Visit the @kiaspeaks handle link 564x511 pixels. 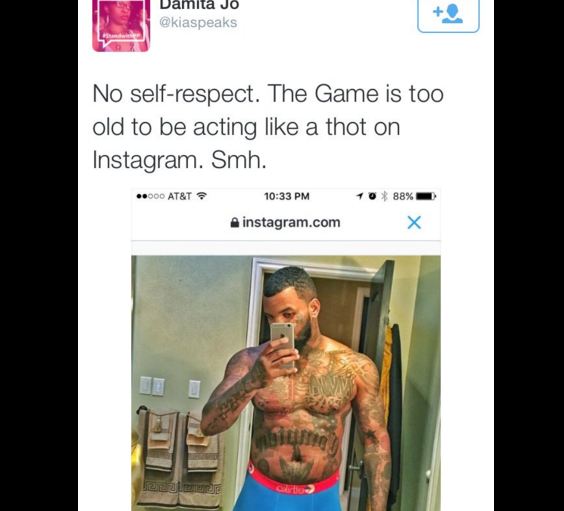198,22
